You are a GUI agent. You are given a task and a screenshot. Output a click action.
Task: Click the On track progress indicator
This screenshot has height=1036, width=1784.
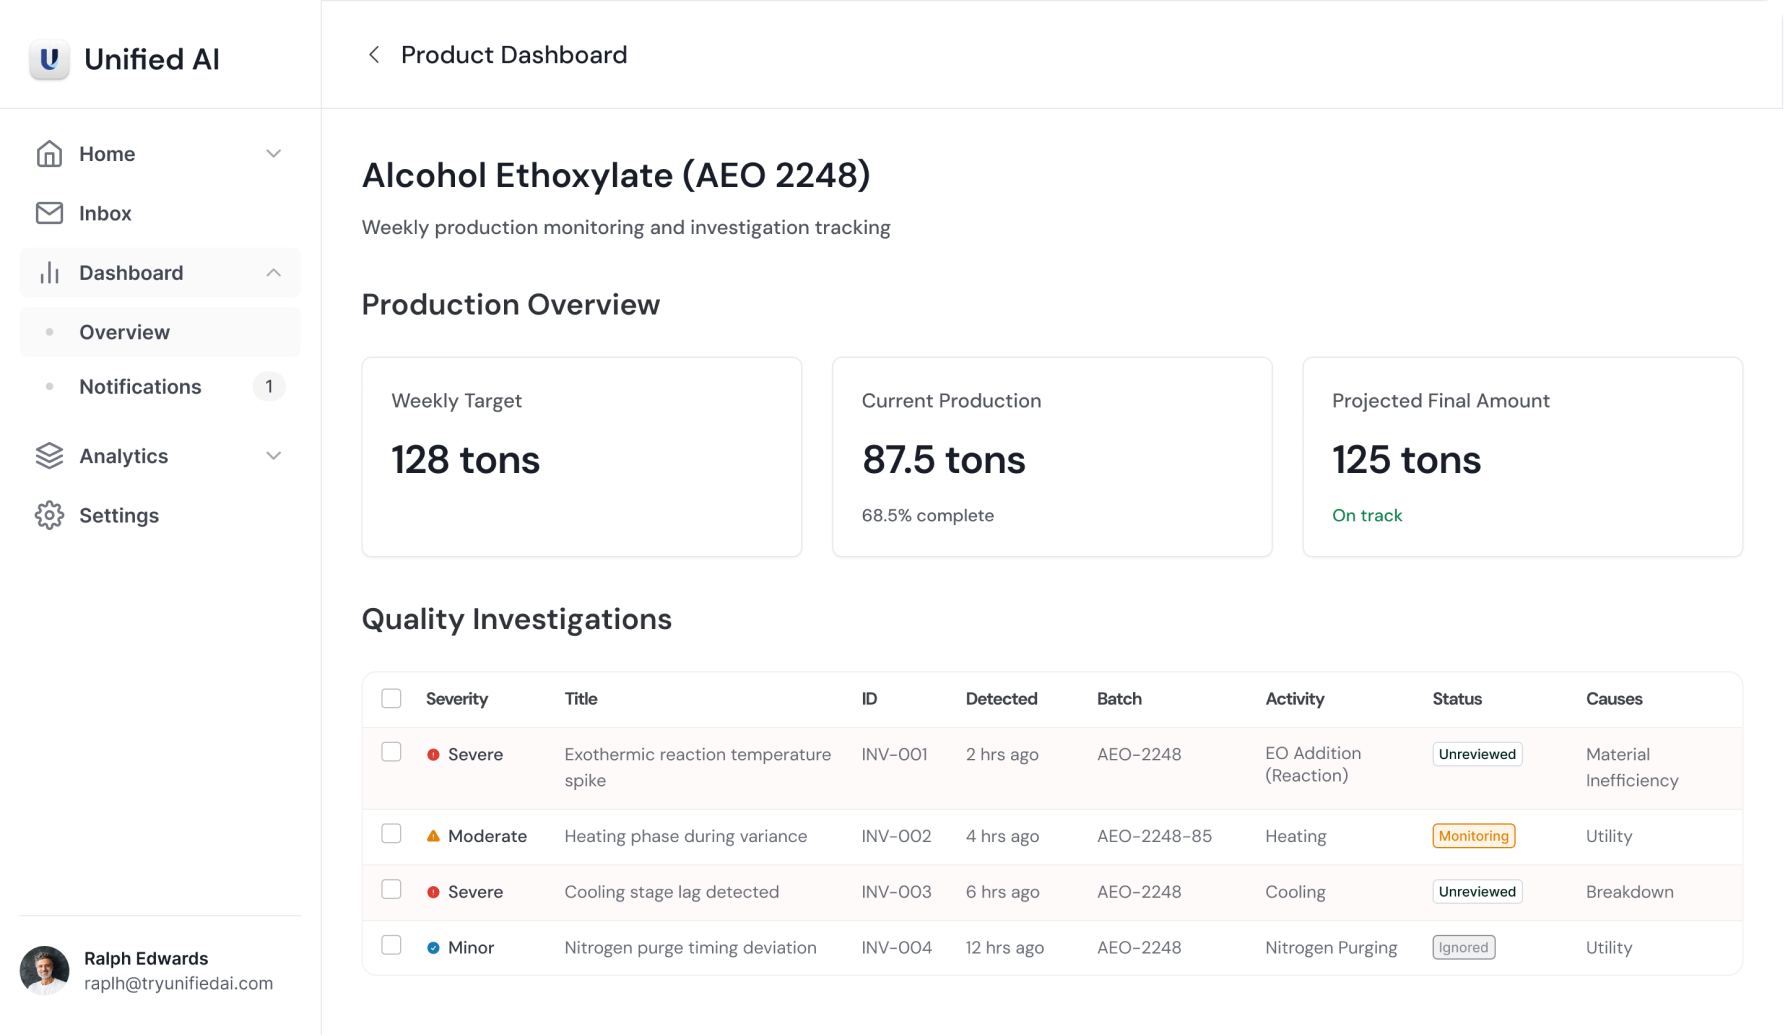click(1367, 515)
